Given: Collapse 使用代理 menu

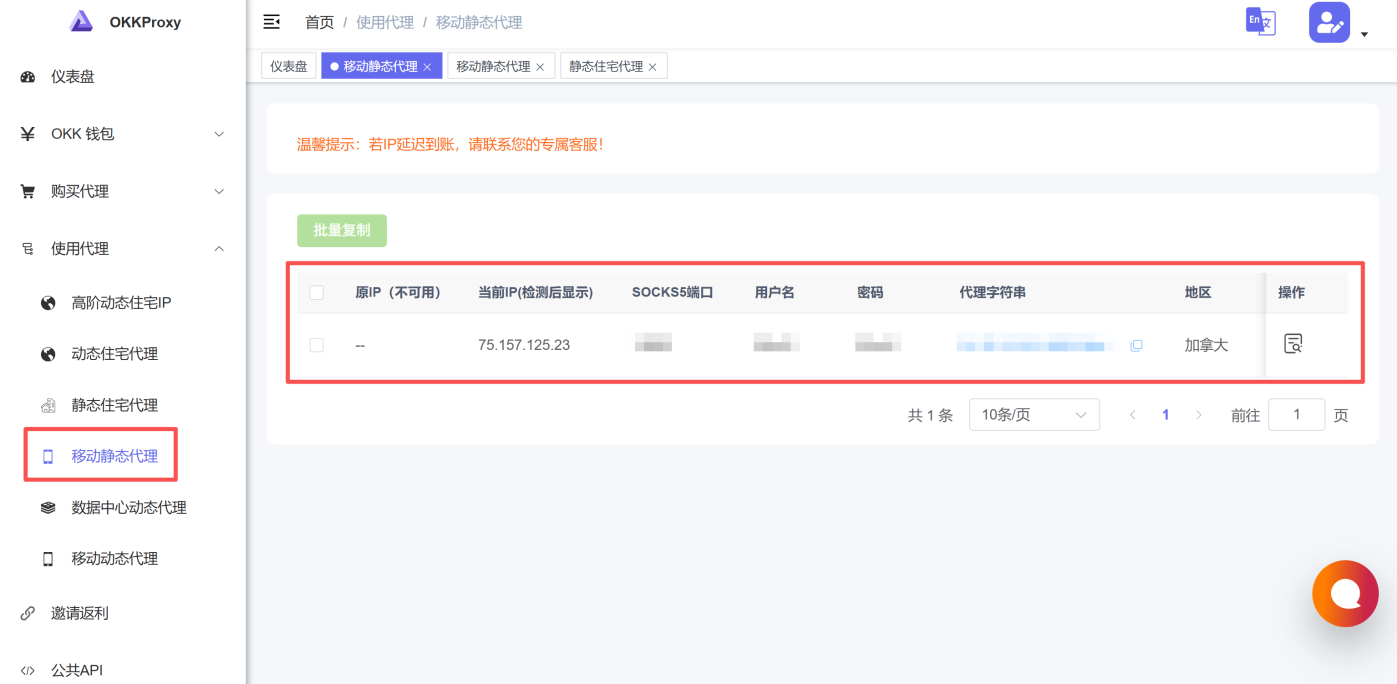Looking at the screenshot, I should click(x=123, y=249).
